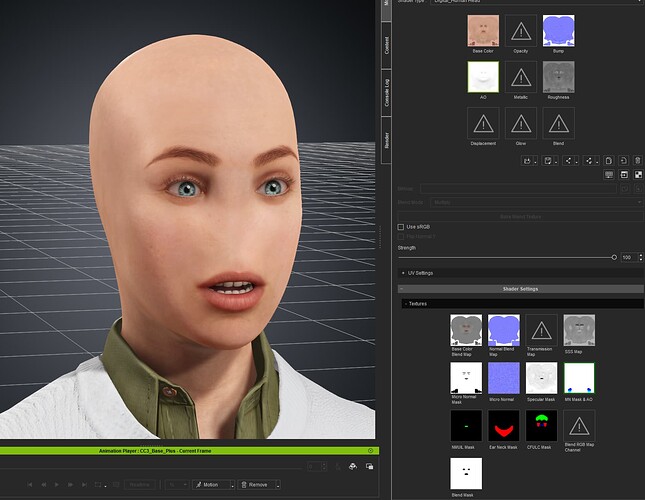Collapse the Textures subsection
This screenshot has height=500, width=645.
tap(522, 303)
